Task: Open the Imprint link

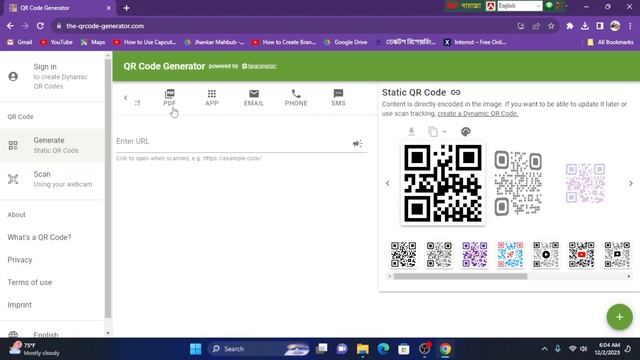Action: coord(19,304)
